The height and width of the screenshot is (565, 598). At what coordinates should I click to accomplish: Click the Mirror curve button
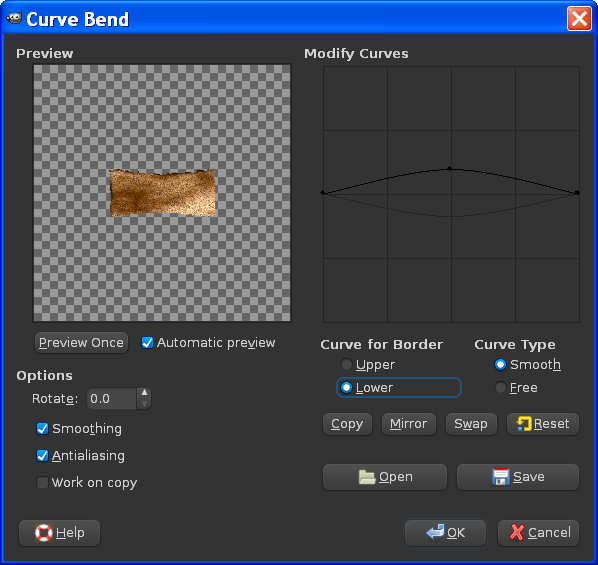[408, 424]
